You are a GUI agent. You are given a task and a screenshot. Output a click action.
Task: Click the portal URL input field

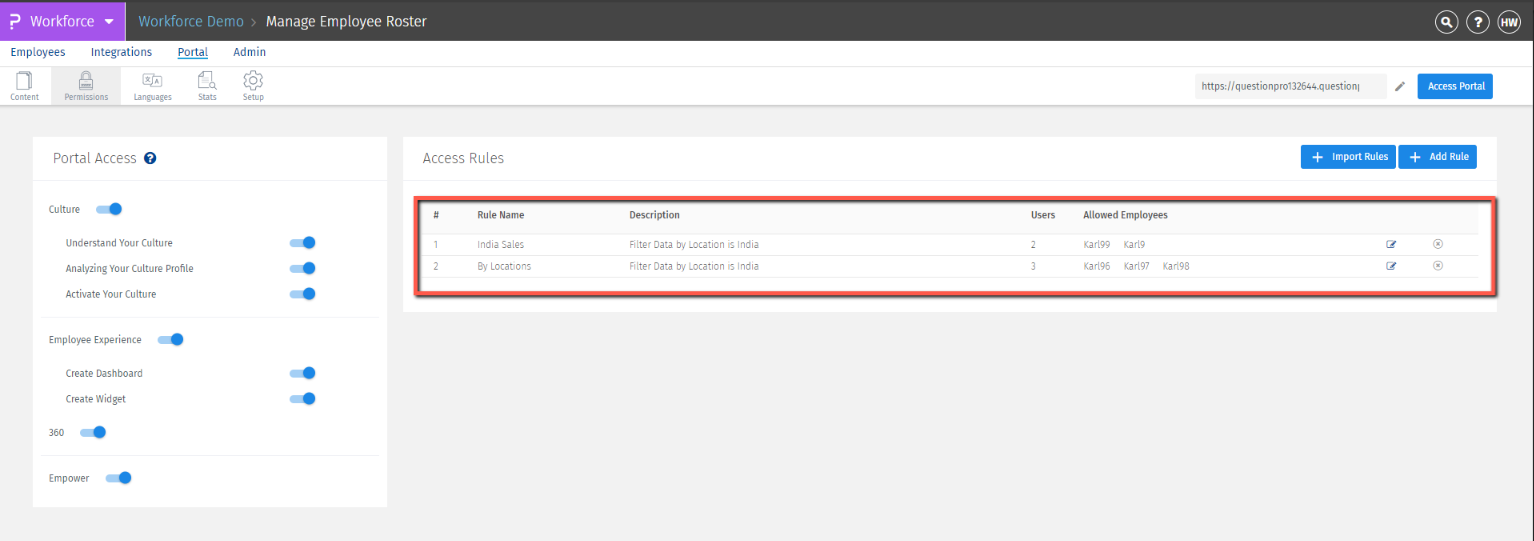click(x=1290, y=86)
